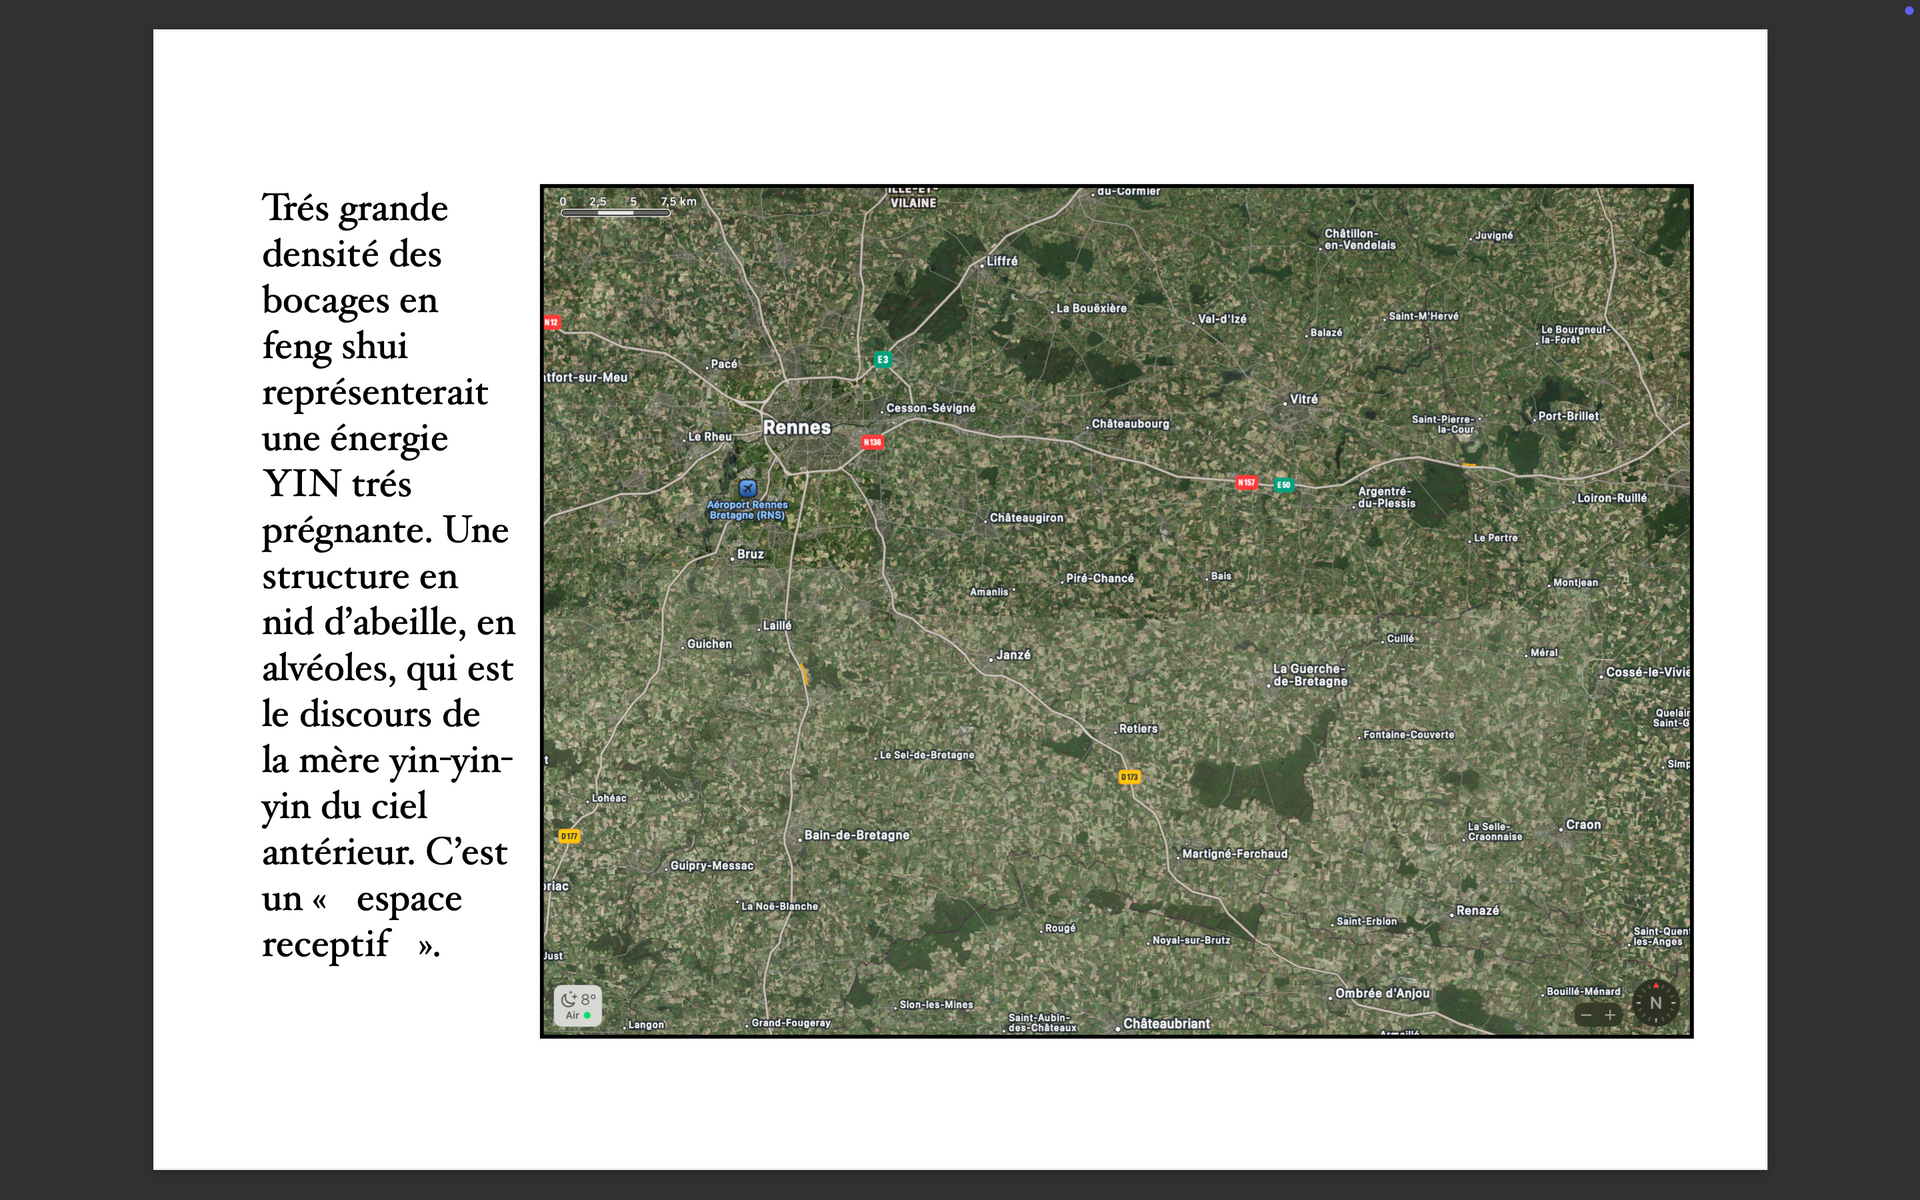This screenshot has width=1920, height=1200.
Task: Click the N12 road badge
Action: tap(551, 322)
